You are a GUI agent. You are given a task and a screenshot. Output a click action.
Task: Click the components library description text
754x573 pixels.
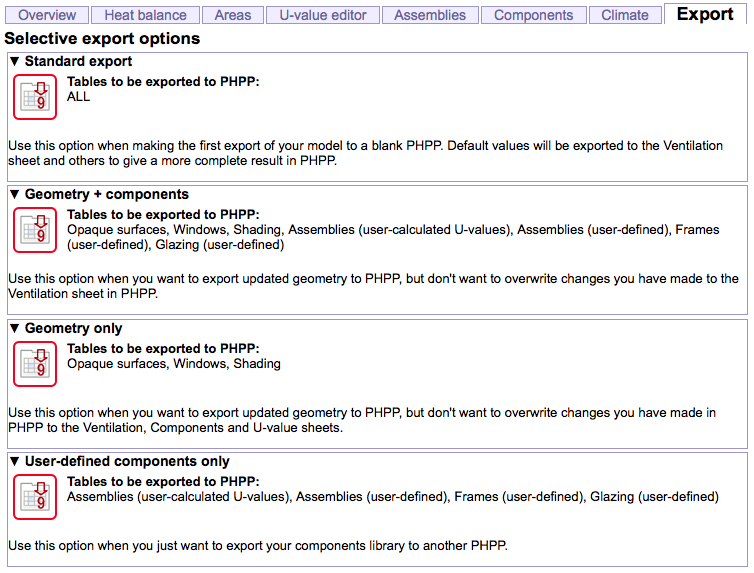tap(258, 546)
